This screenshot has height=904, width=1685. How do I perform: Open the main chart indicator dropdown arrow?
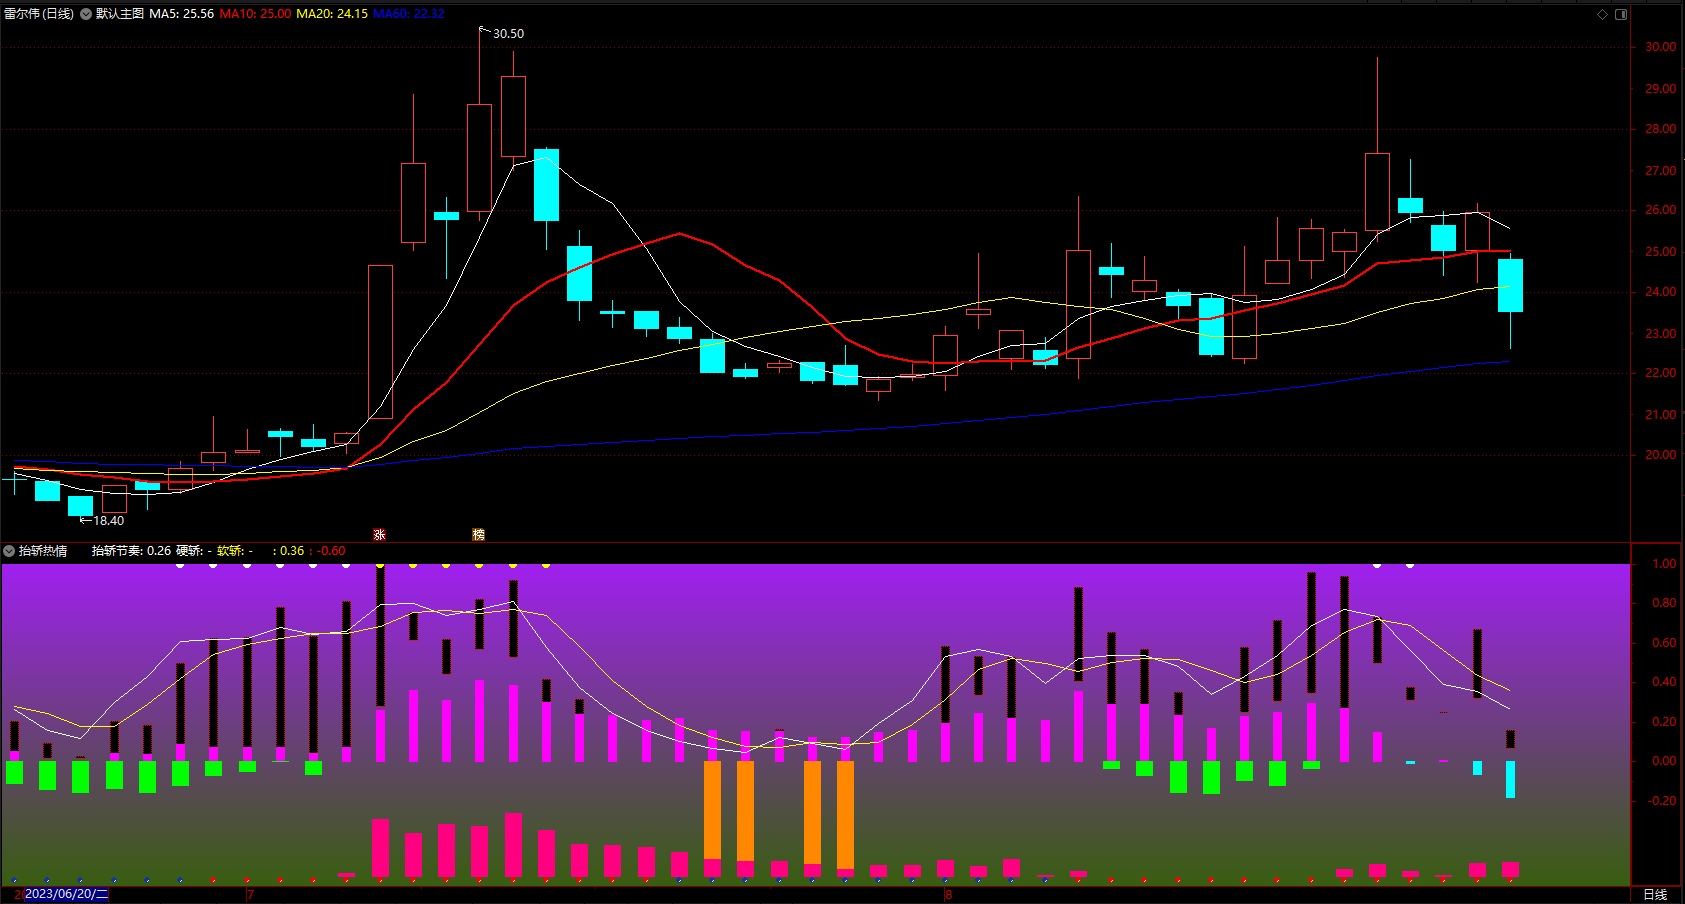point(86,14)
